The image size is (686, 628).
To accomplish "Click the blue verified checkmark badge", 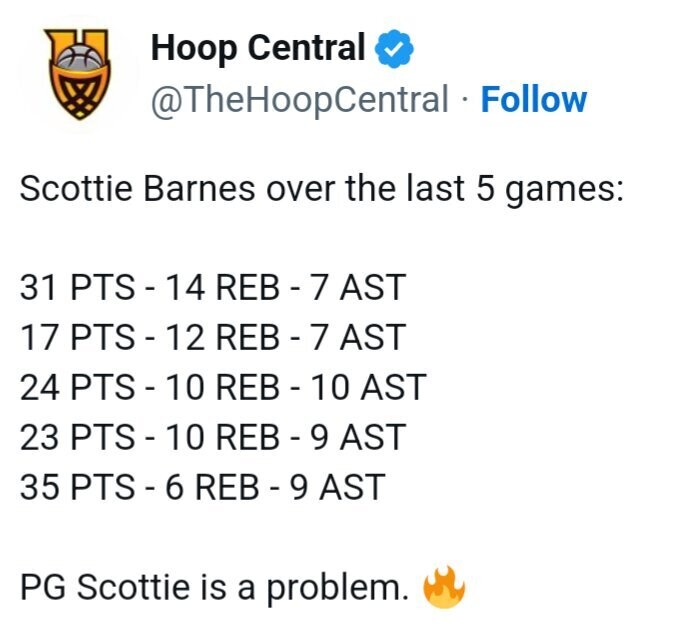I will (395, 47).
